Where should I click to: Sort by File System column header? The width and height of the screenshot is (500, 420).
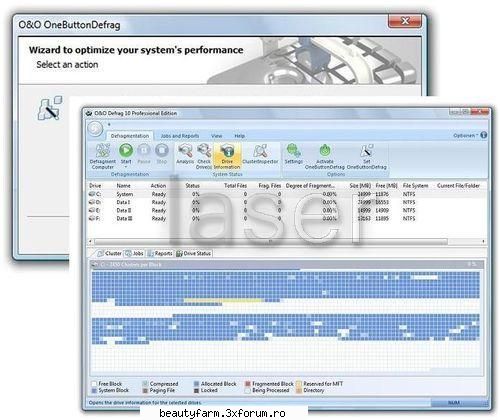(415, 186)
